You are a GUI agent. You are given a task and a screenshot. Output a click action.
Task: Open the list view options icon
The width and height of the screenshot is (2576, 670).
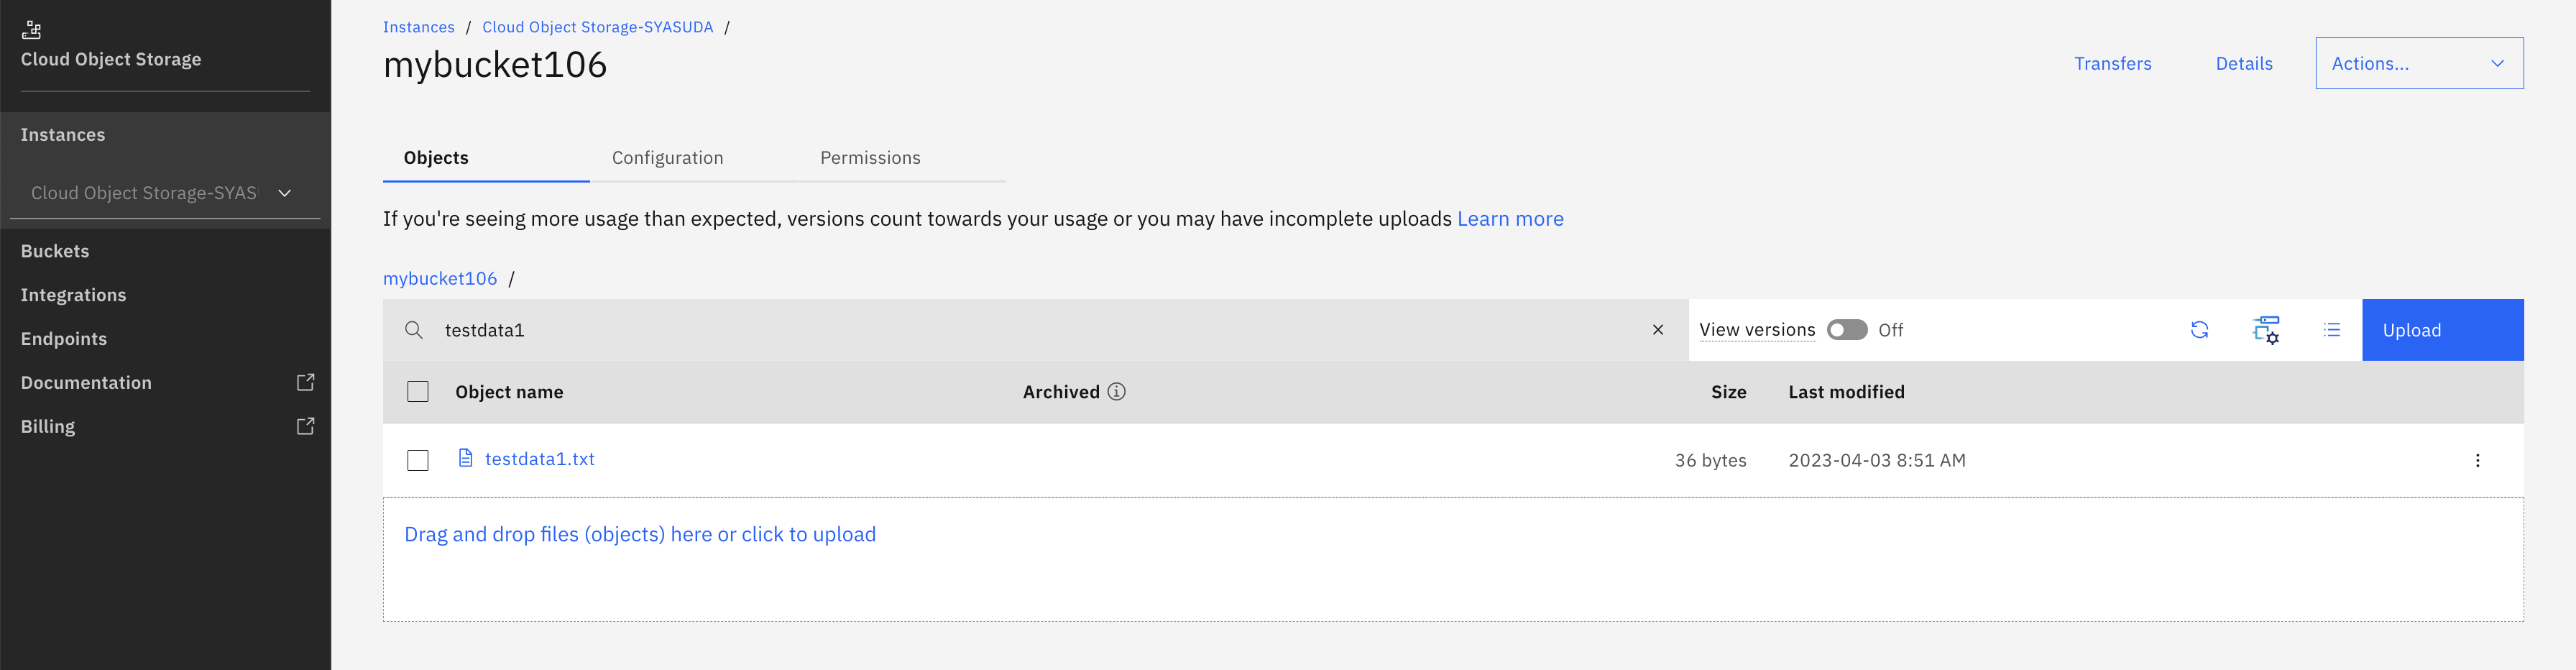(x=2332, y=330)
